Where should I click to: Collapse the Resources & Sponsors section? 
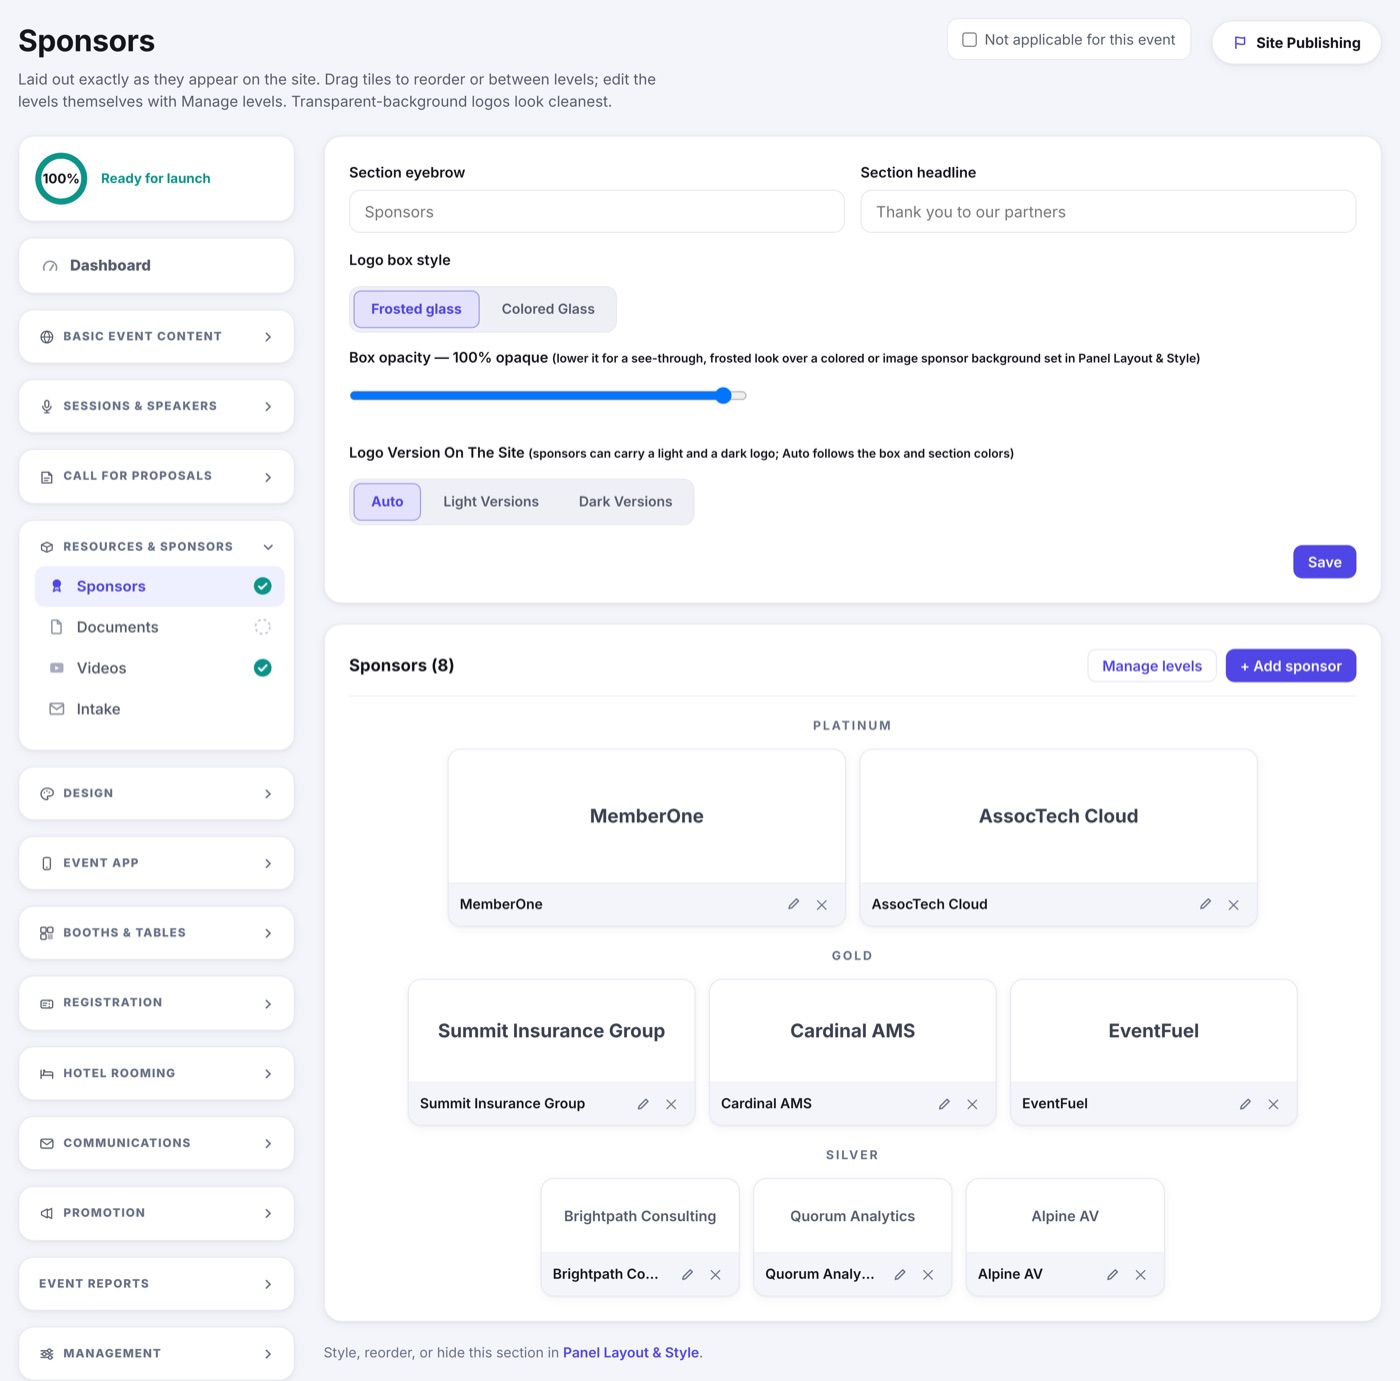point(156,547)
